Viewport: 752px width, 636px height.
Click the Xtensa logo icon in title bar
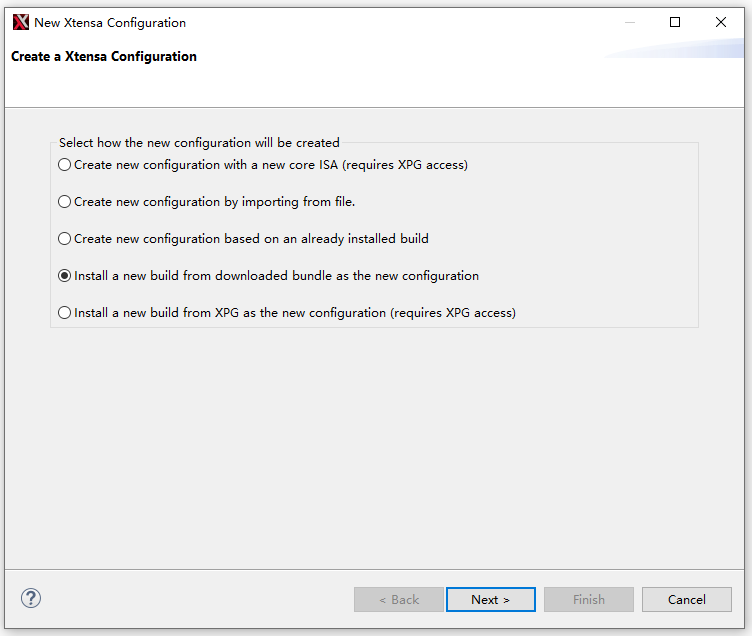pyautogui.click(x=21, y=22)
